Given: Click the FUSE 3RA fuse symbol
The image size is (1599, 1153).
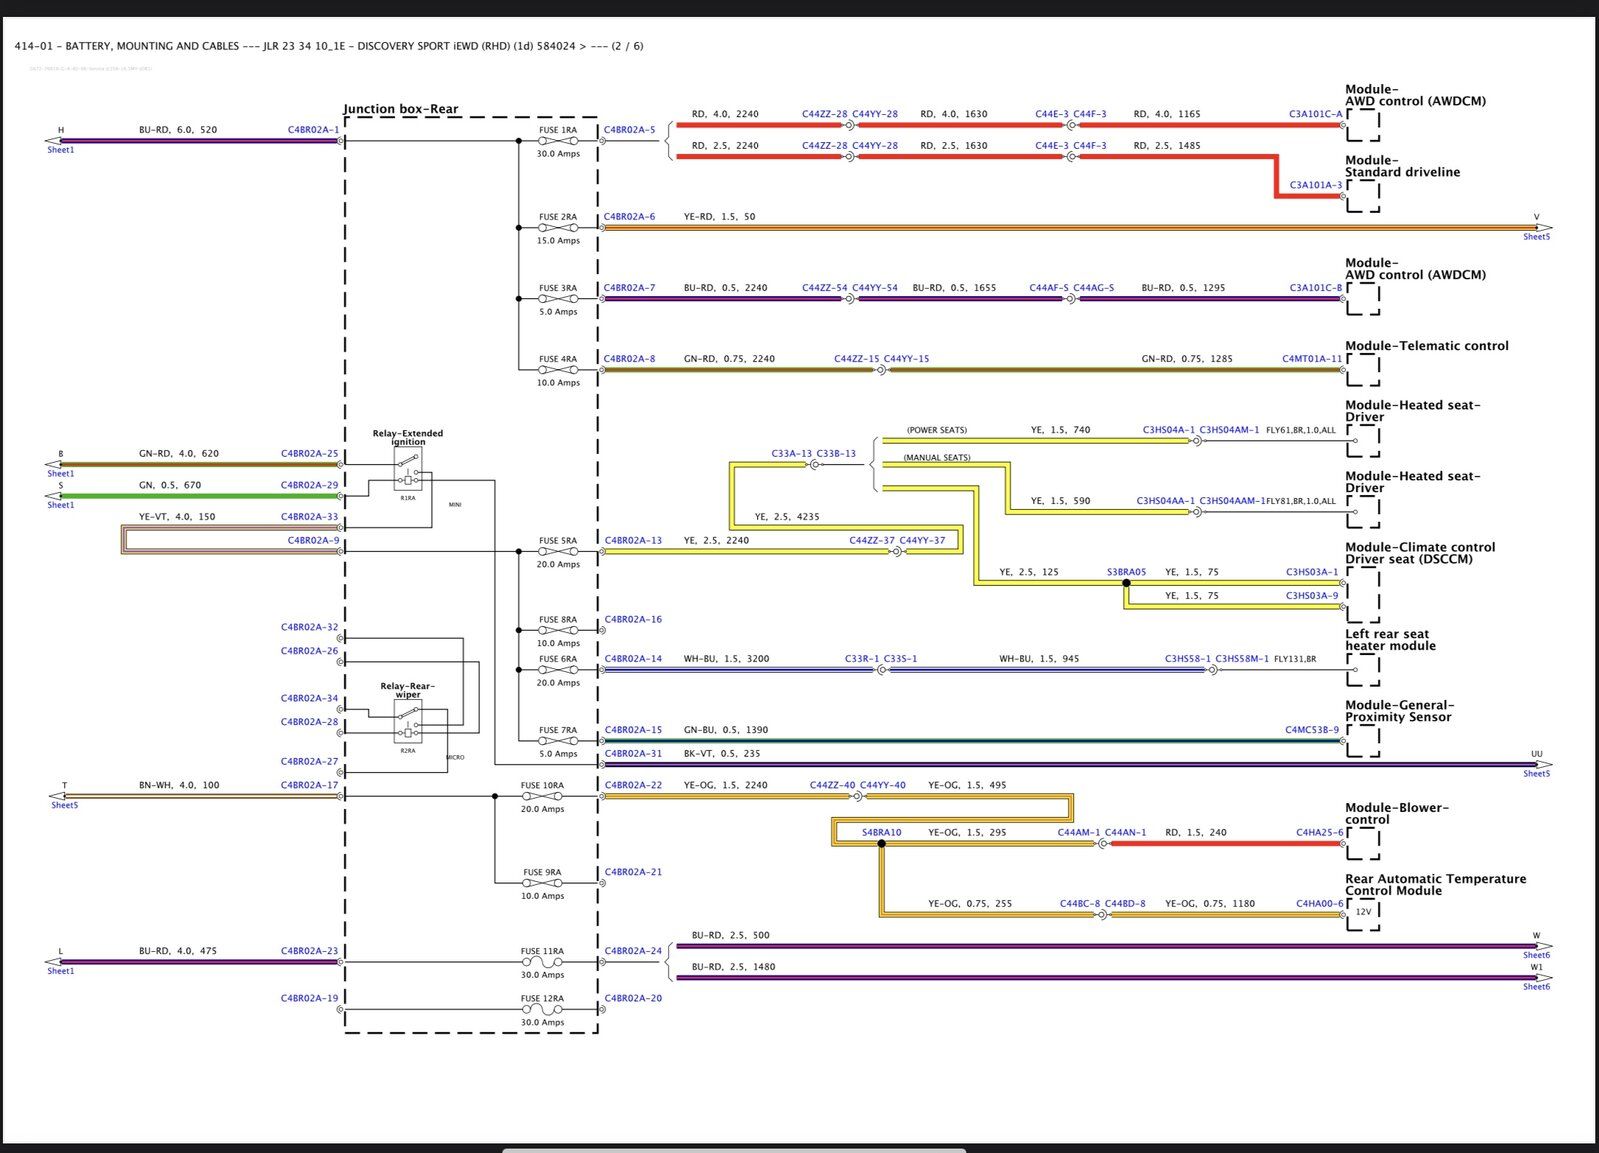Looking at the screenshot, I should tap(558, 299).
